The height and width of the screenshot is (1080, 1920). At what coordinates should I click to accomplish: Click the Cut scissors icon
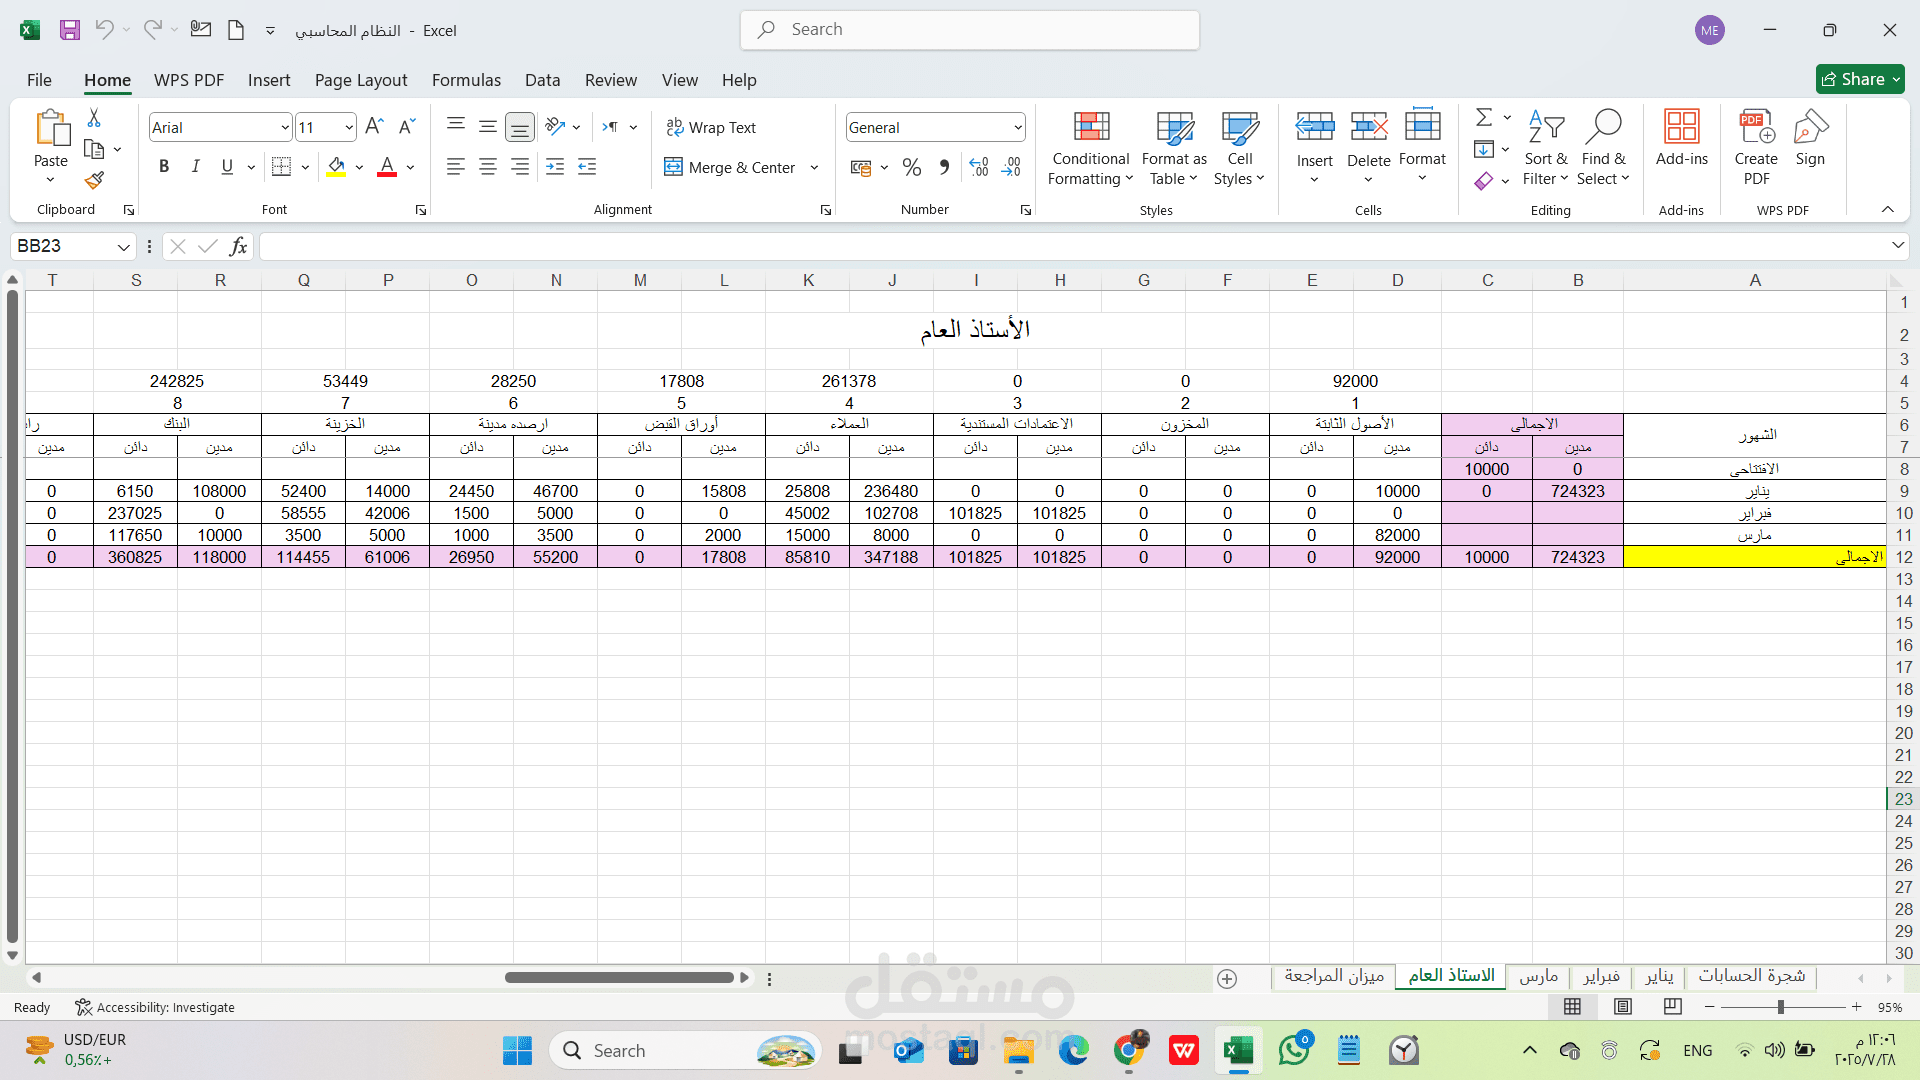point(94,118)
